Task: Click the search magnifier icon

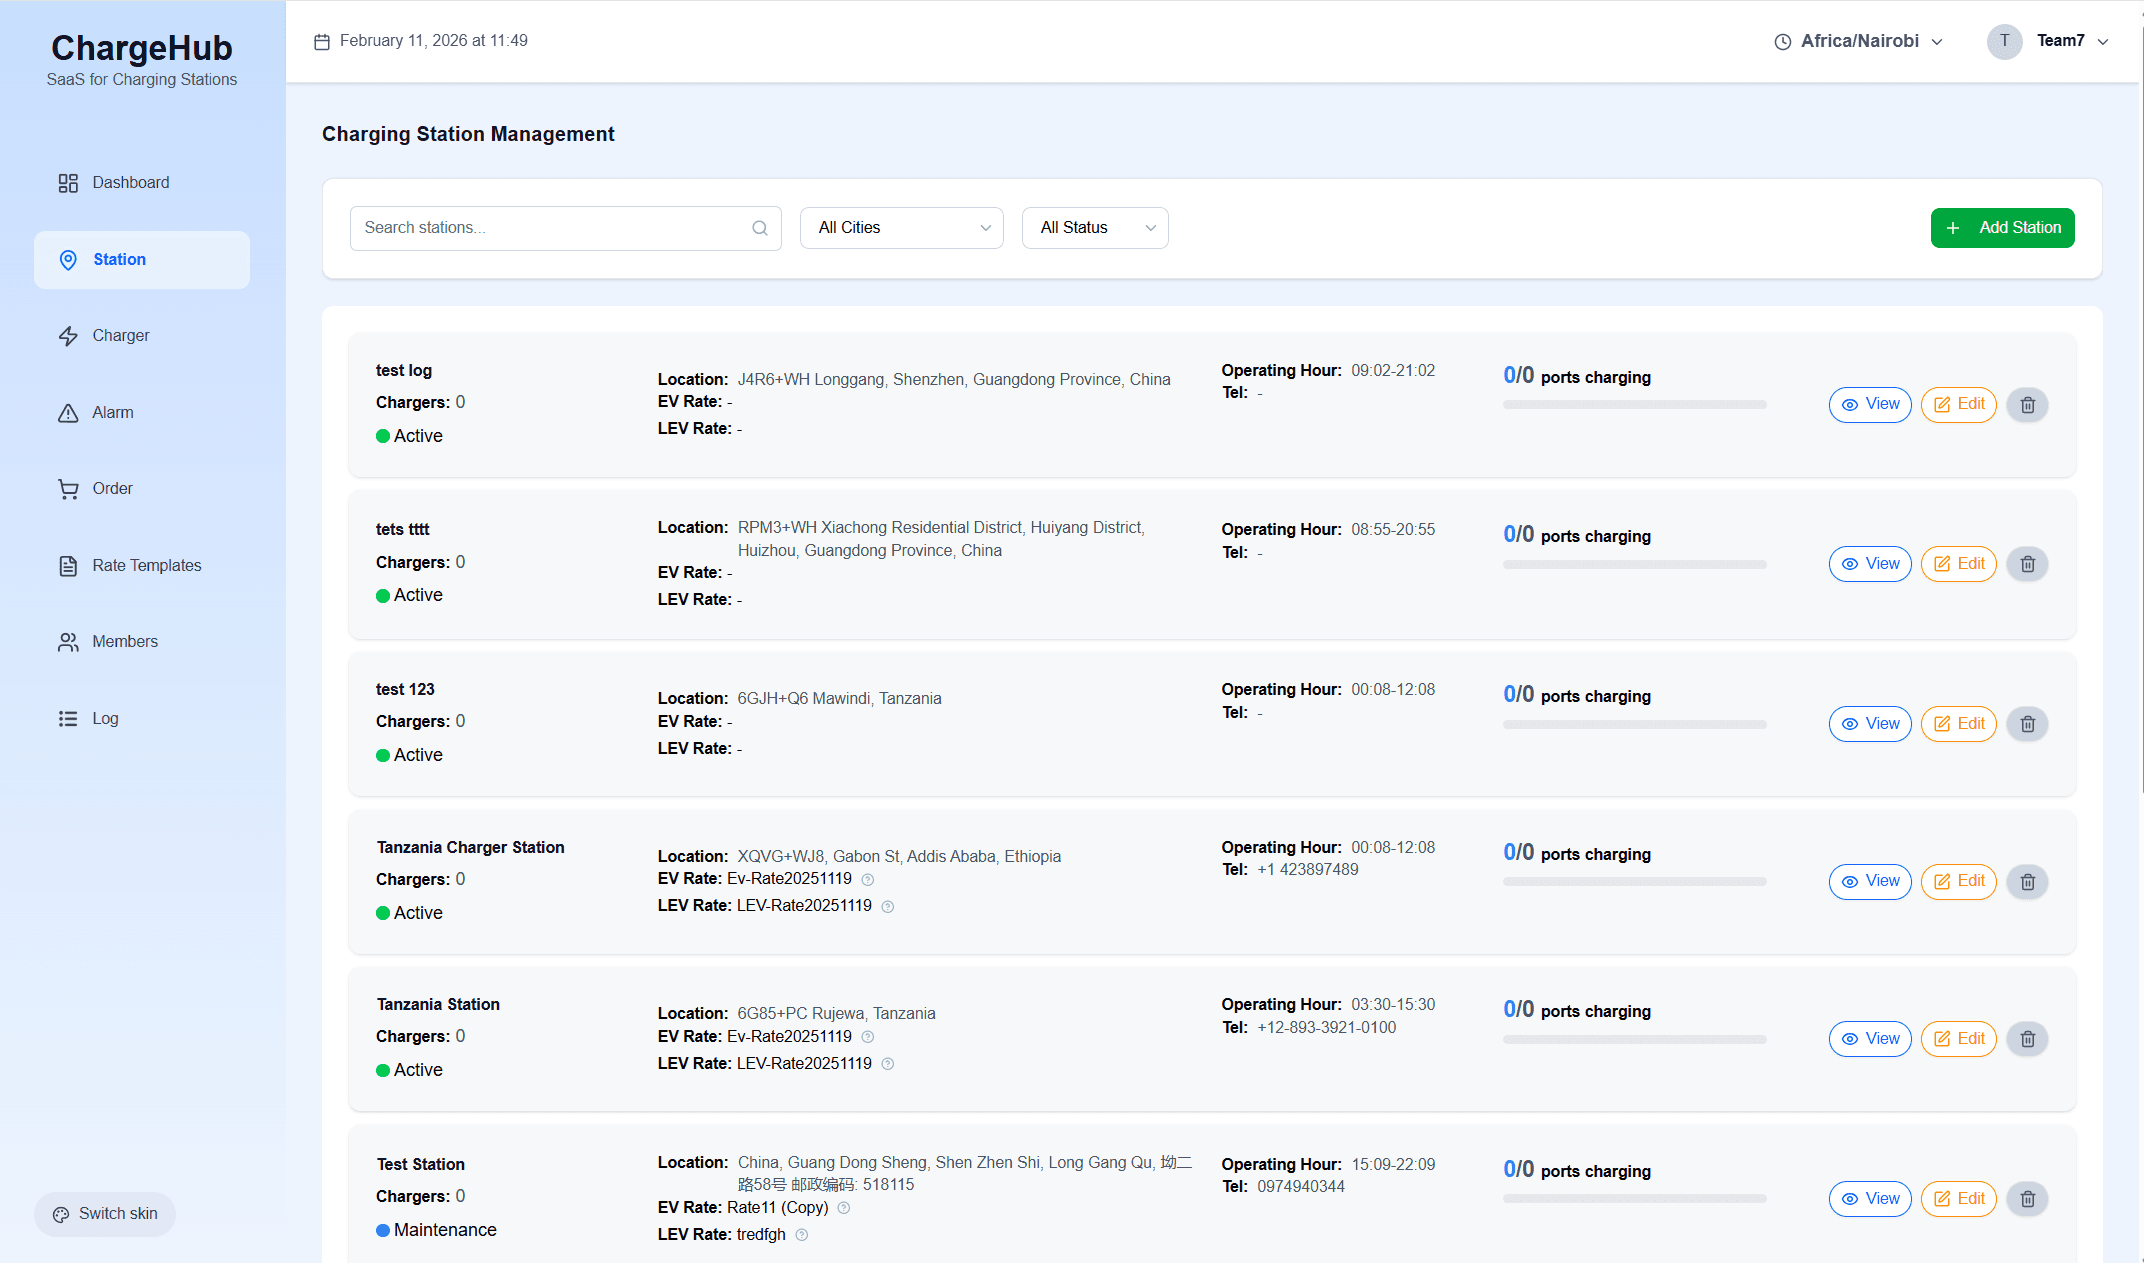Action: tap(760, 228)
